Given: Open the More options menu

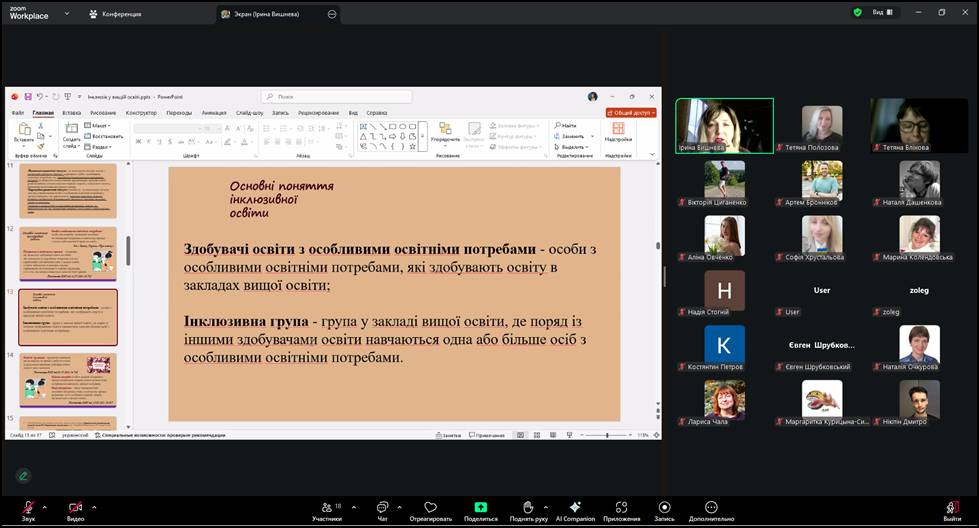Looking at the screenshot, I should pos(711,508).
